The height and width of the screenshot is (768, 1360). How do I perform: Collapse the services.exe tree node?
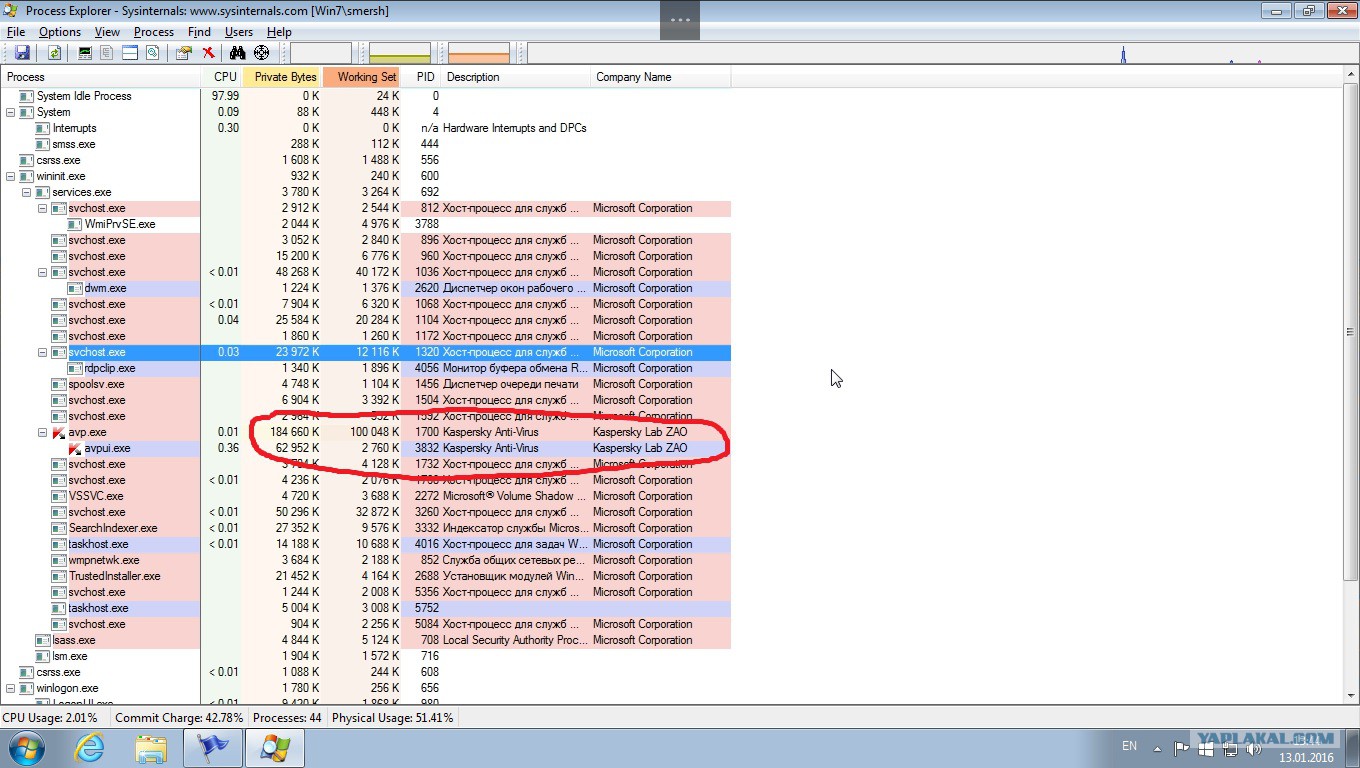click(26, 192)
